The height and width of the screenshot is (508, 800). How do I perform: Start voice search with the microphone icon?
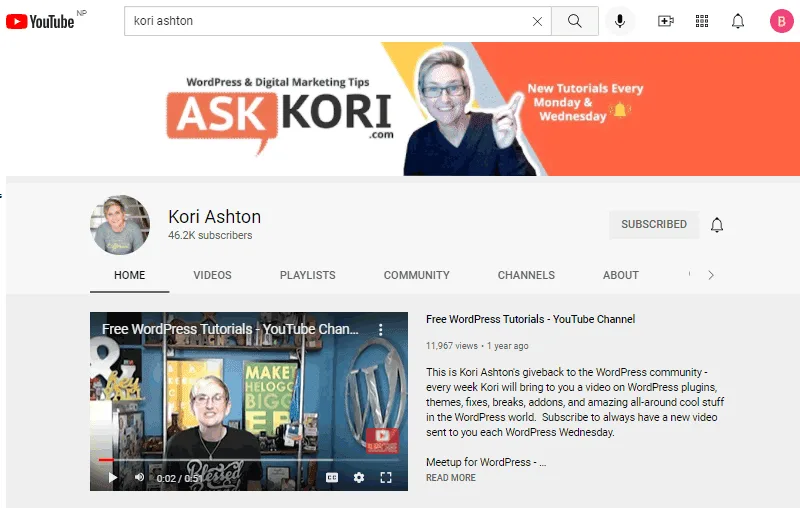620,21
